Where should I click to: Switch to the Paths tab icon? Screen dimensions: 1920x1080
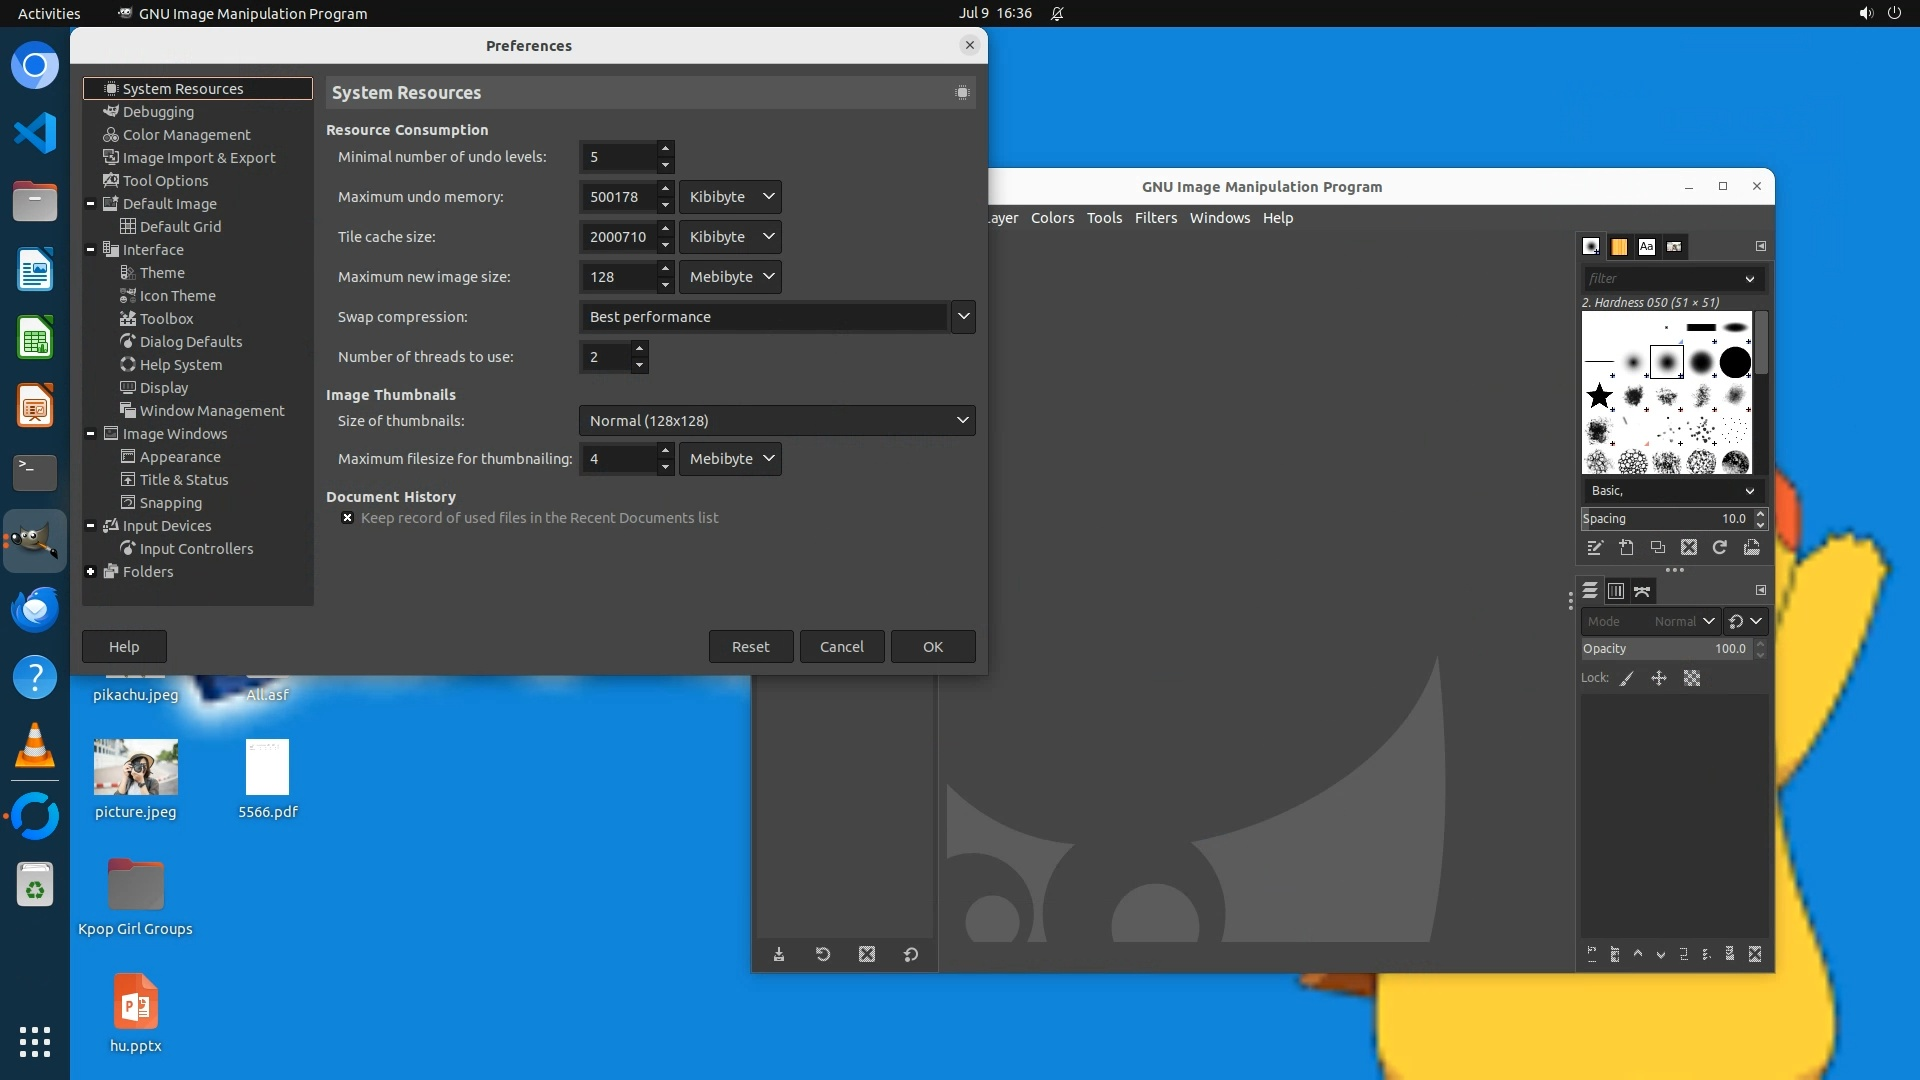tap(1642, 591)
